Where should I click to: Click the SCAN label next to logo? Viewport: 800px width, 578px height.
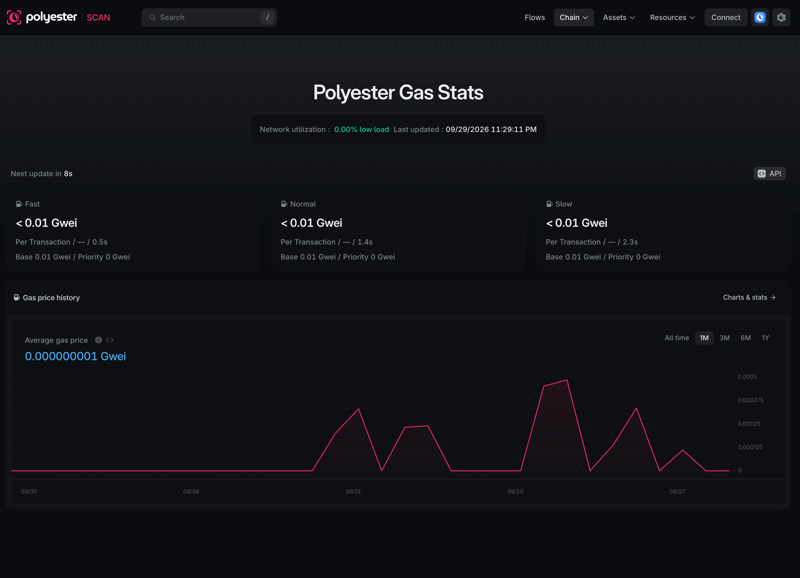[x=98, y=17]
